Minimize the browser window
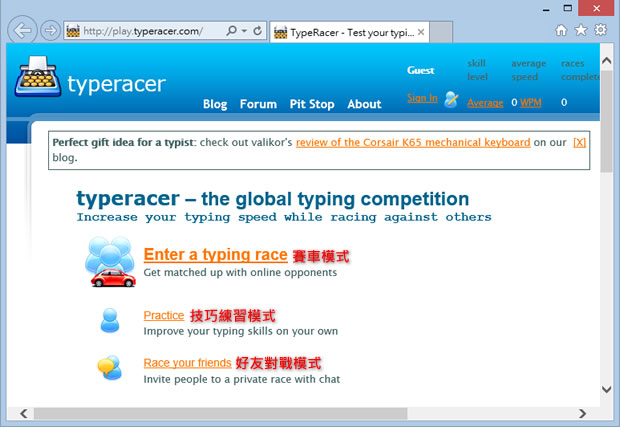 tap(546, 9)
